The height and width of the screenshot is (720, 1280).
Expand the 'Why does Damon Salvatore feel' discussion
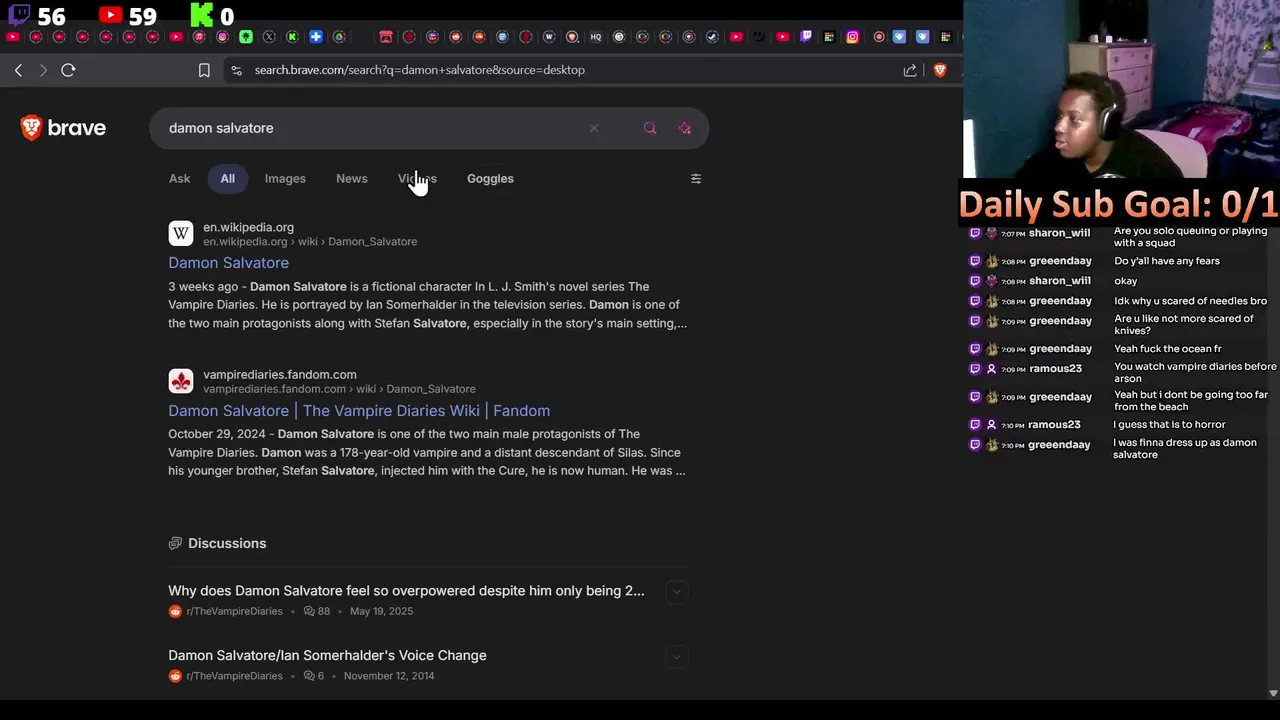676,592
